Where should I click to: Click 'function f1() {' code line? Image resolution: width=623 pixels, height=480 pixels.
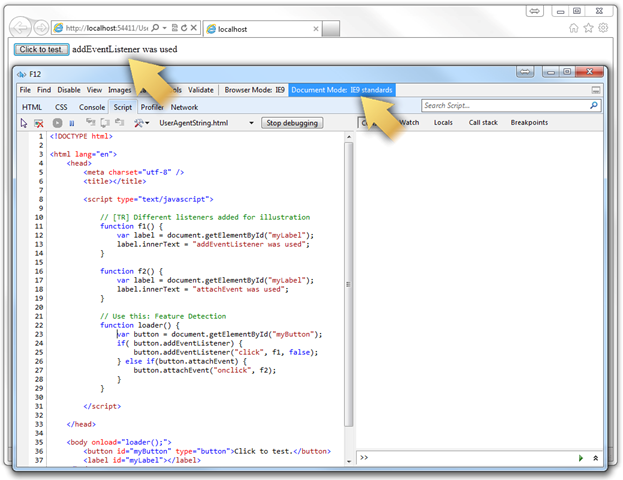coord(132,226)
